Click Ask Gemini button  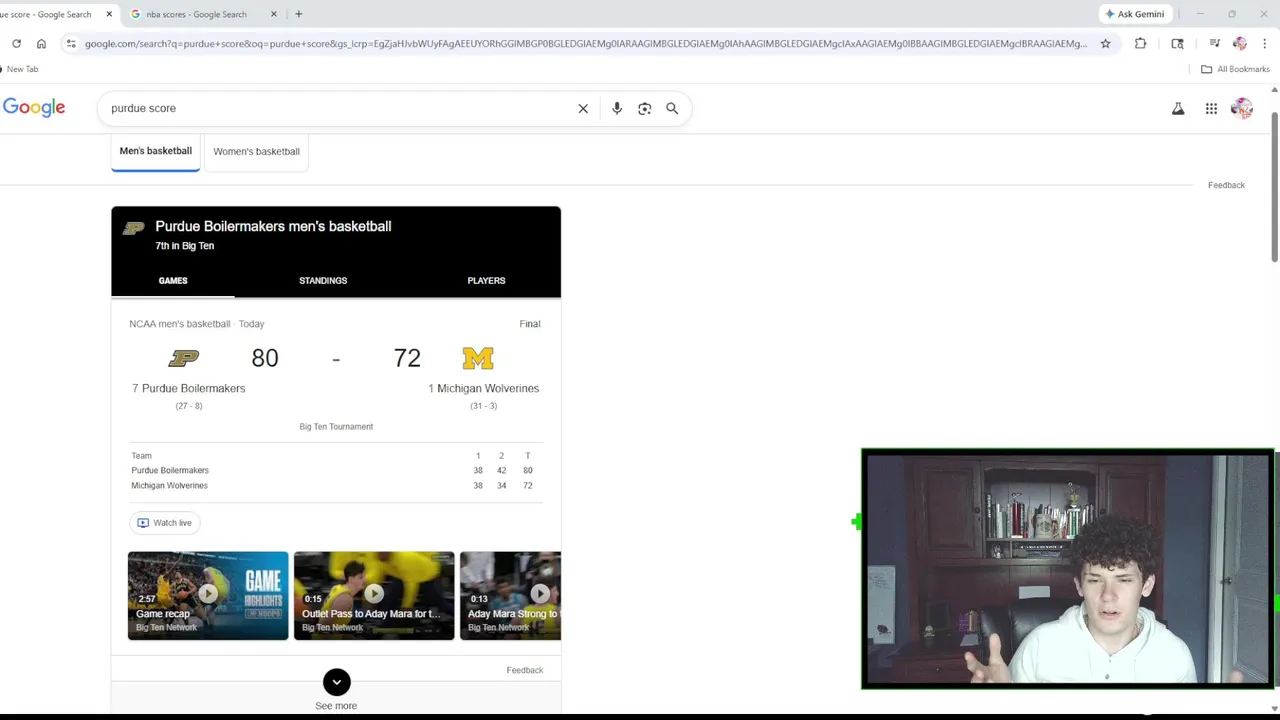coord(1134,14)
